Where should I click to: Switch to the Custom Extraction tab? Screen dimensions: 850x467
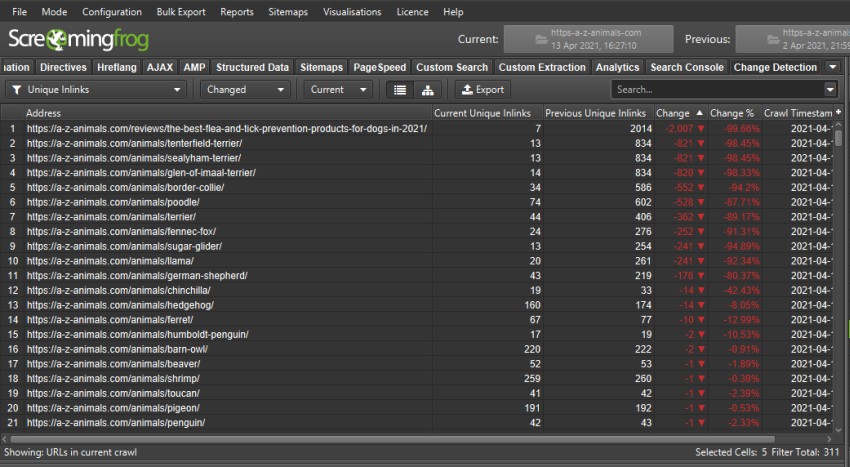point(542,67)
